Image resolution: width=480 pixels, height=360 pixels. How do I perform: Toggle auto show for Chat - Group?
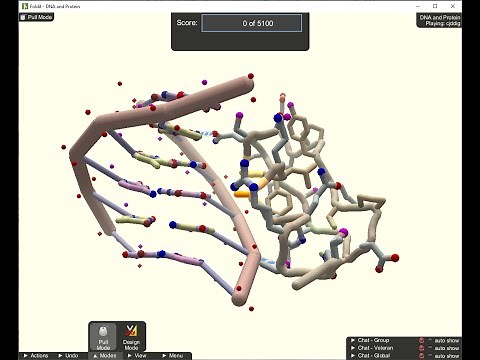click(444, 341)
